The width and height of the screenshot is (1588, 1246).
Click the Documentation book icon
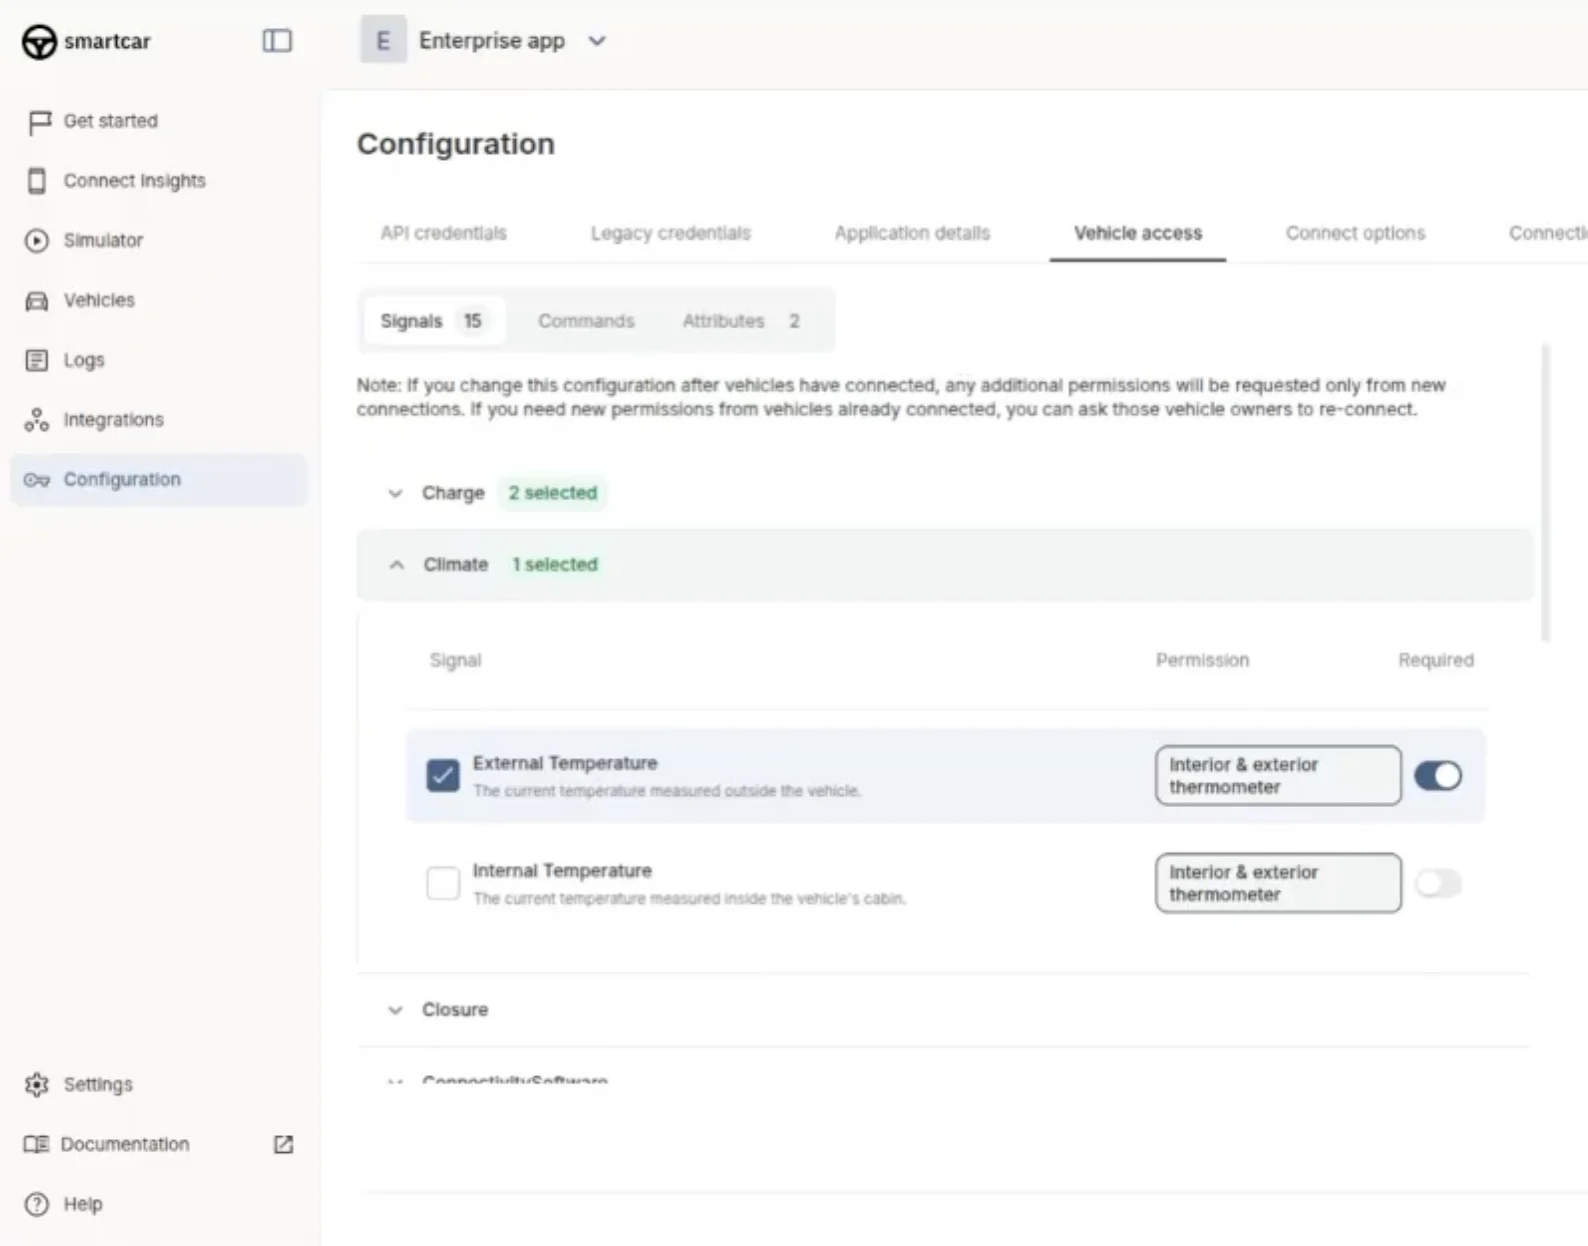coord(37,1144)
